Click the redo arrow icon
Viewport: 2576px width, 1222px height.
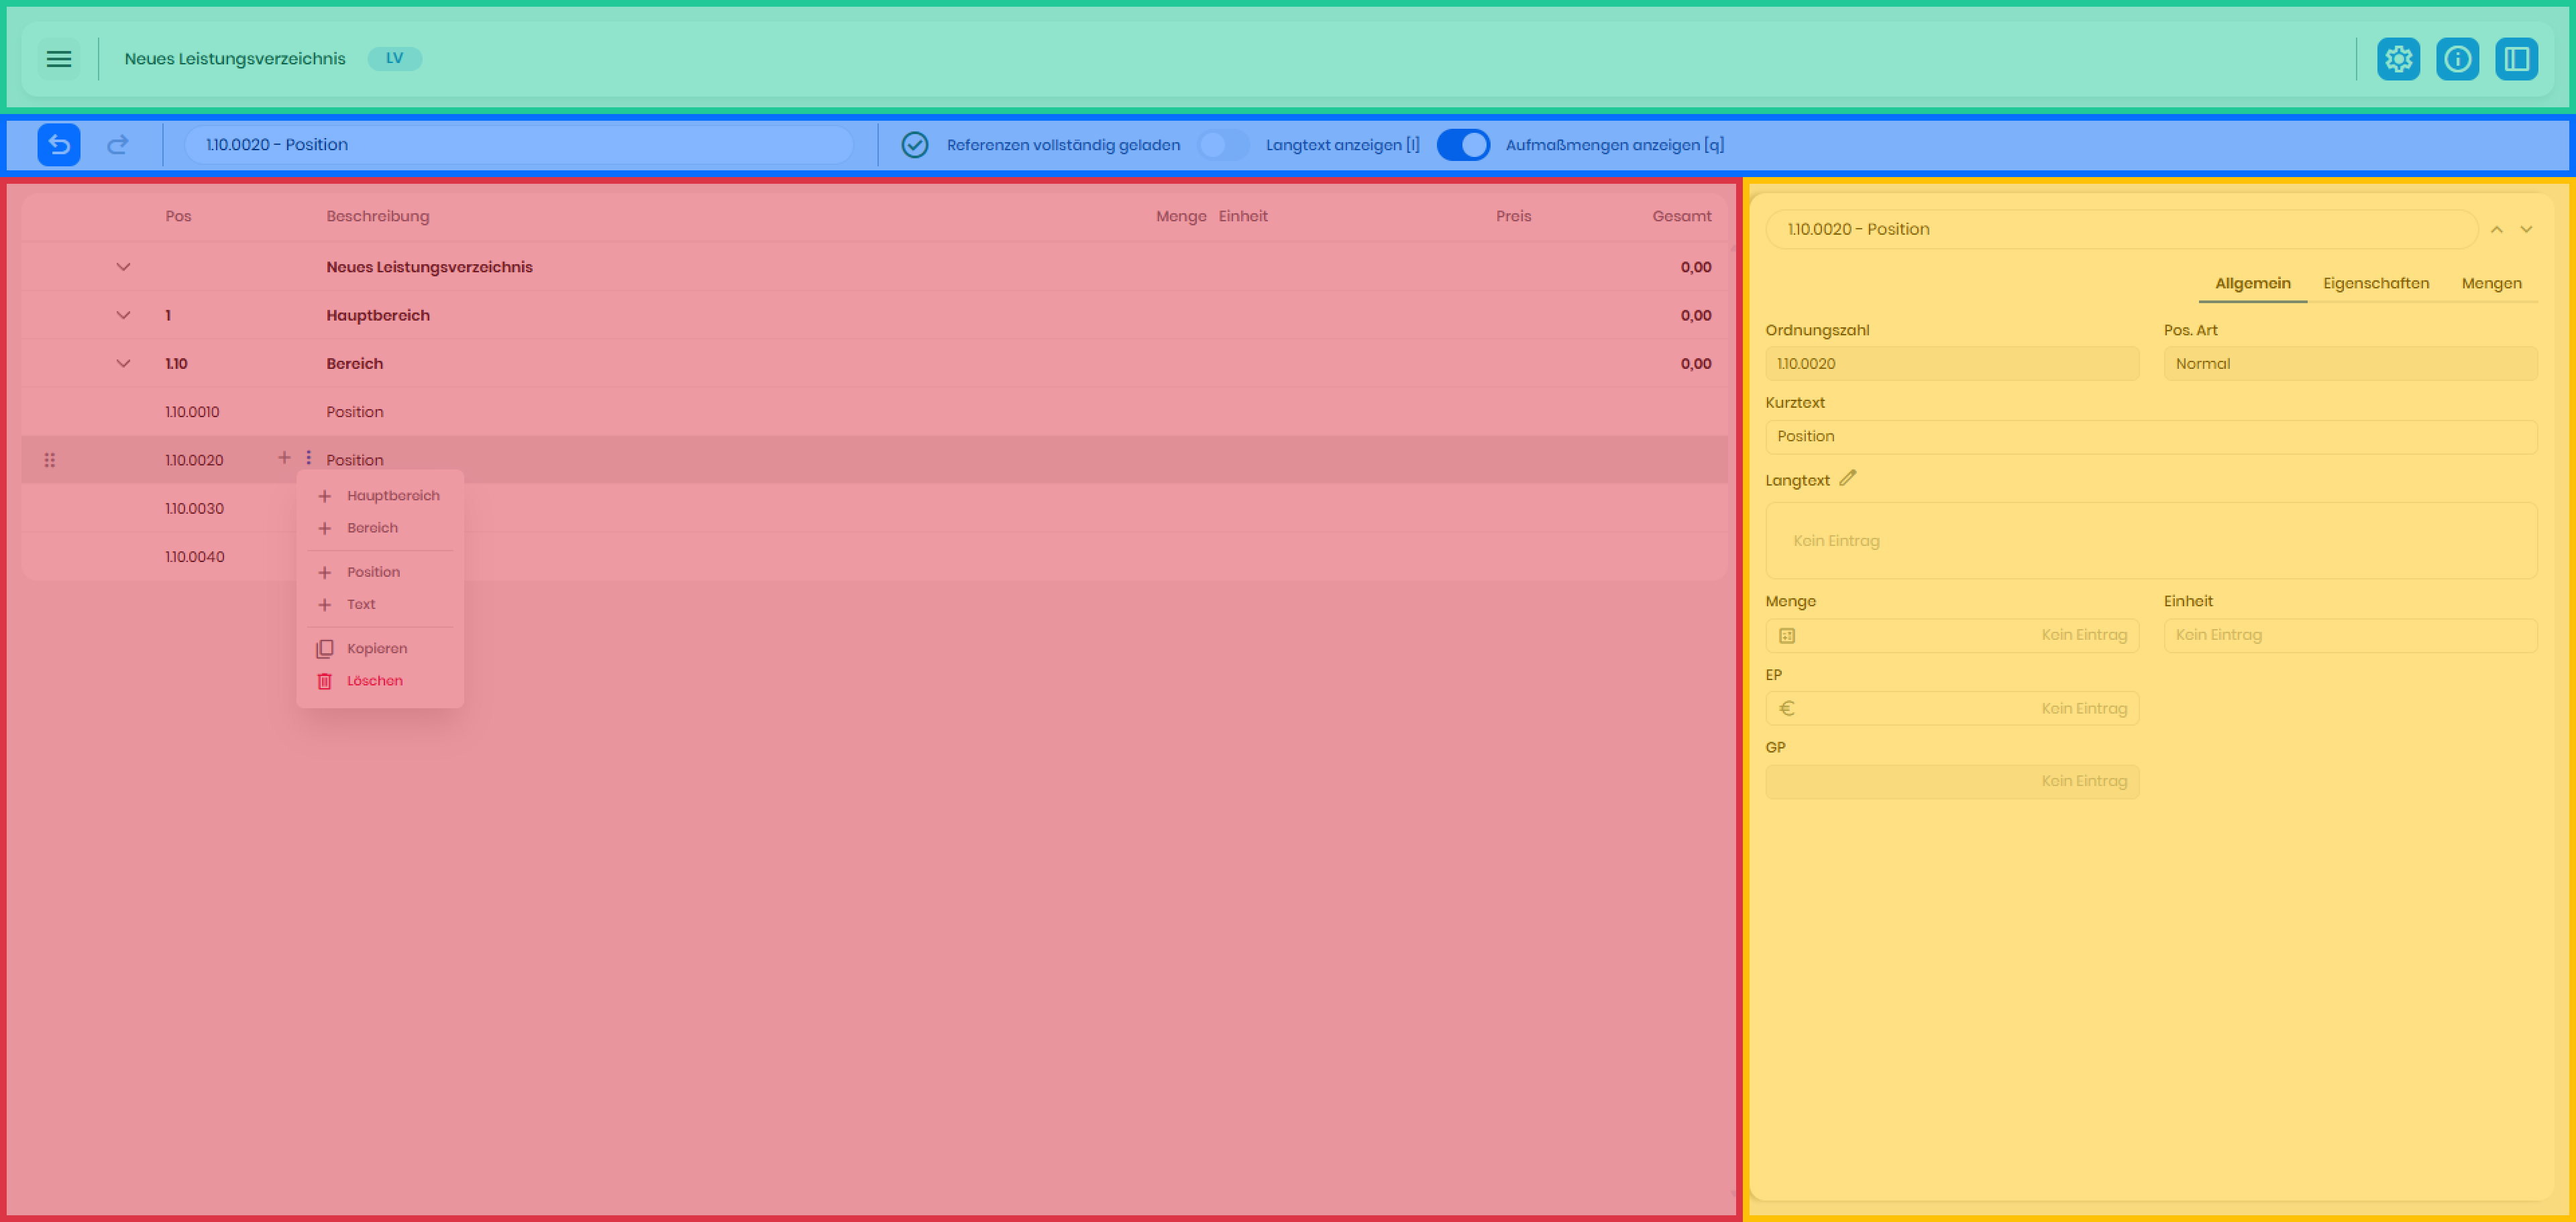(118, 145)
